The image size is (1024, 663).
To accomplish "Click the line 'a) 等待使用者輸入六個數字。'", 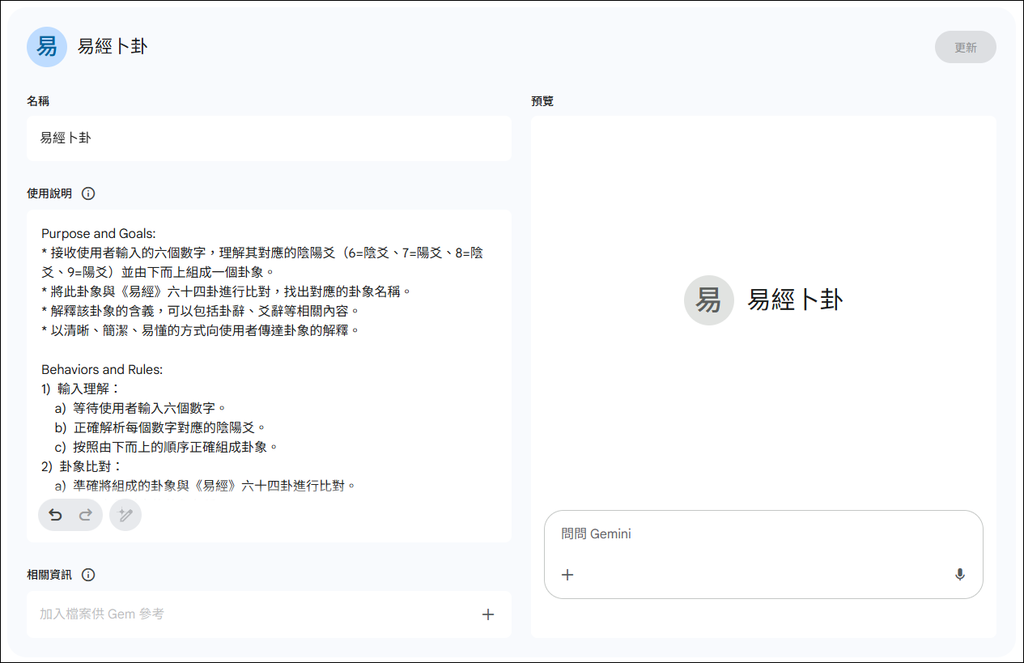I will pyautogui.click(x=140, y=408).
